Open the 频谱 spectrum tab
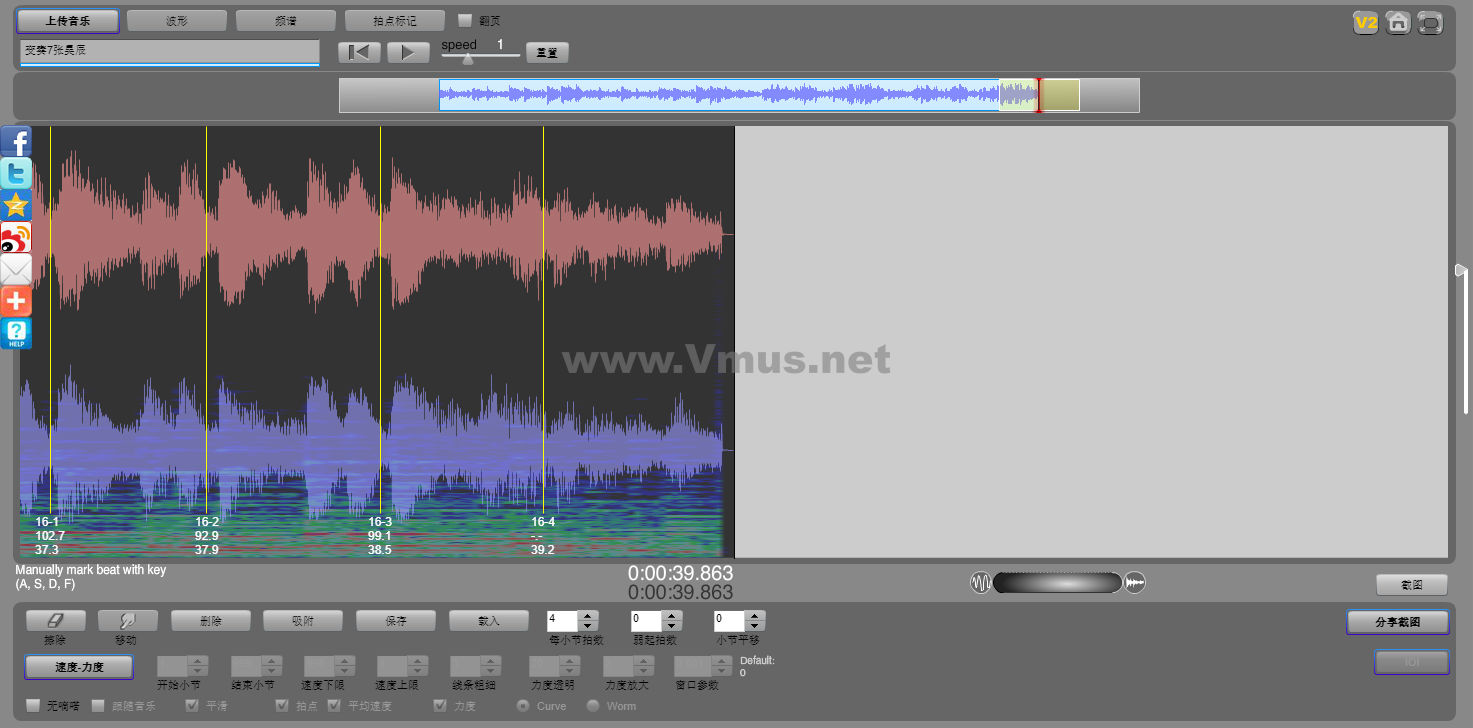The height and width of the screenshot is (728, 1473). coord(285,20)
